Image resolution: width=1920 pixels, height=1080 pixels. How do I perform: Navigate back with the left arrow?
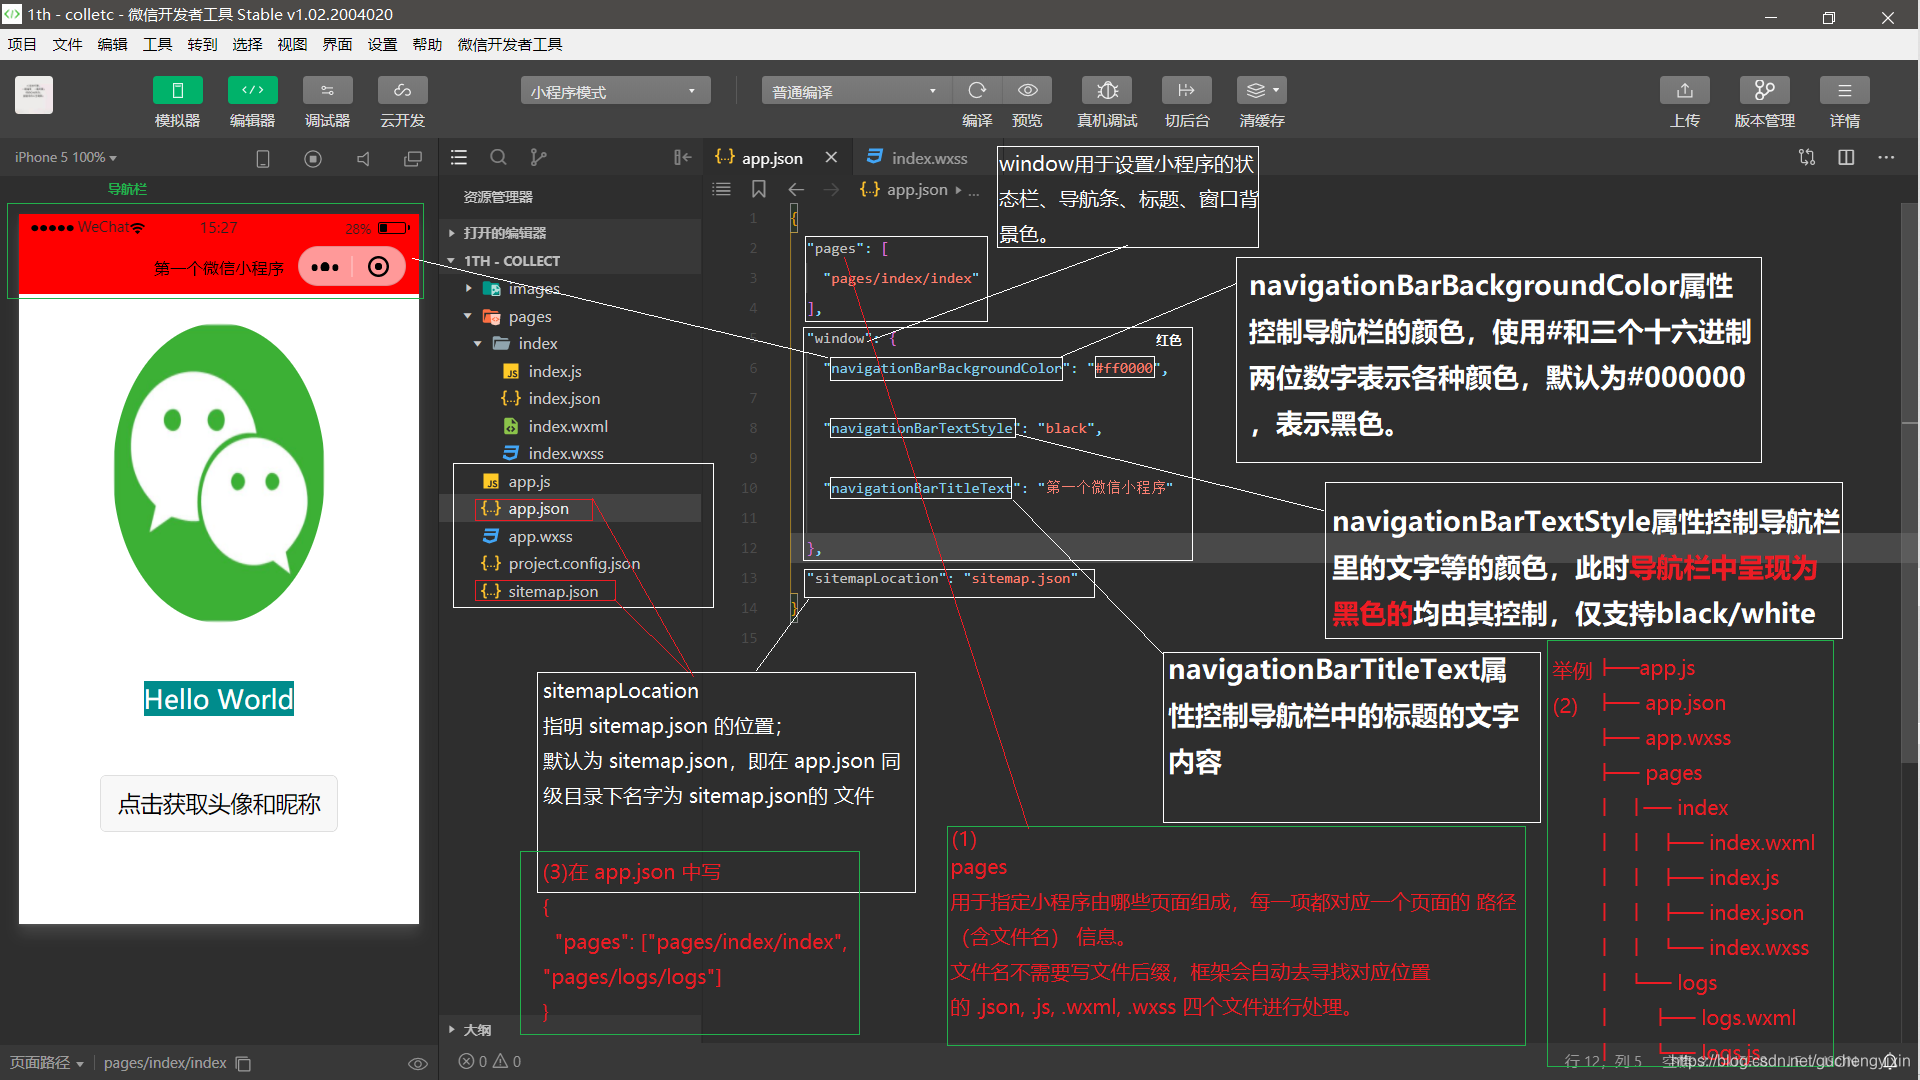click(x=796, y=189)
